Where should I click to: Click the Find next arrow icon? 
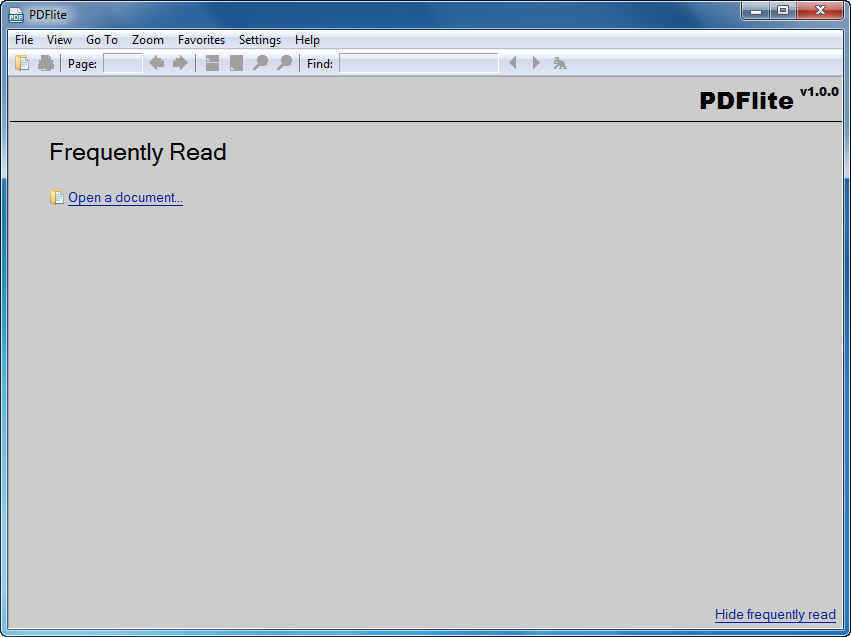point(536,63)
